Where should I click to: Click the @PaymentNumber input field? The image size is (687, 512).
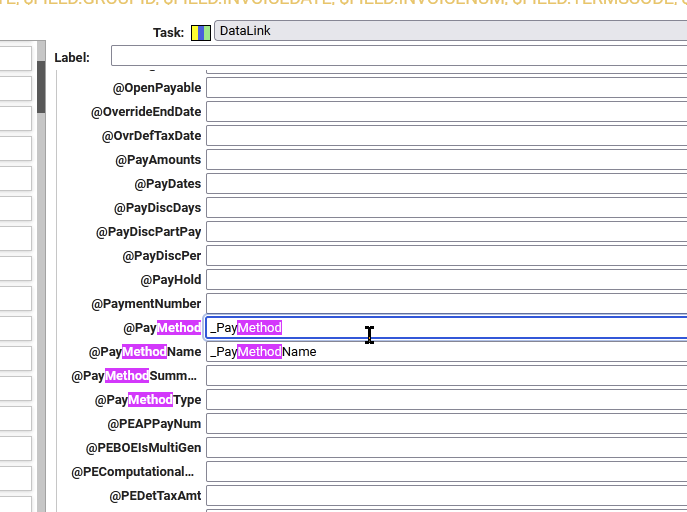coord(446,304)
